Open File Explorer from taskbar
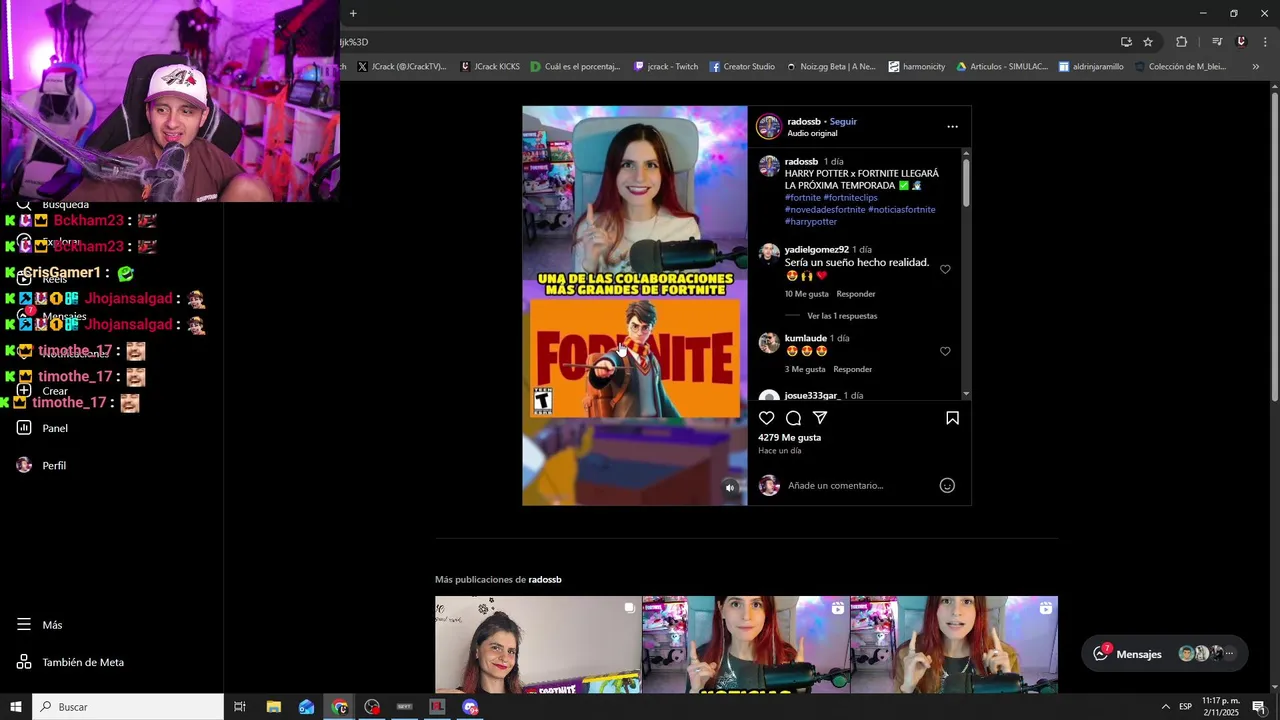 point(273,707)
